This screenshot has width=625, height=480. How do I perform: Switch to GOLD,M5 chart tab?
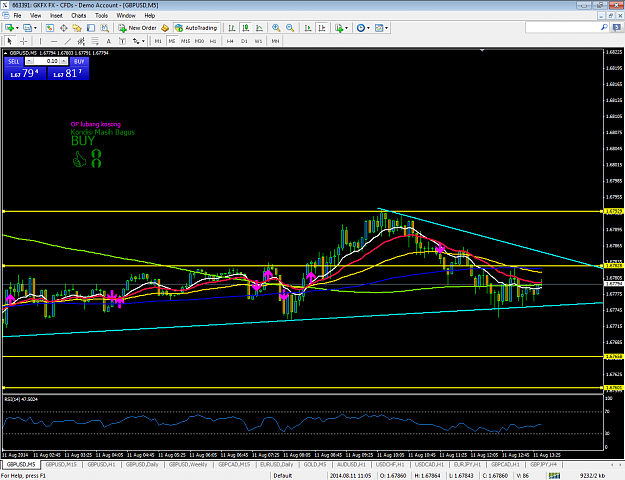tap(315, 464)
